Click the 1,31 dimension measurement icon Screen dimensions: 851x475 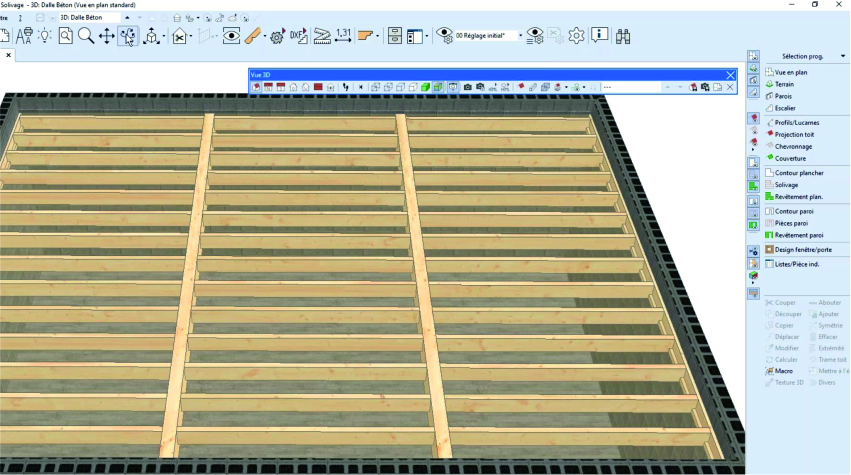[343, 36]
